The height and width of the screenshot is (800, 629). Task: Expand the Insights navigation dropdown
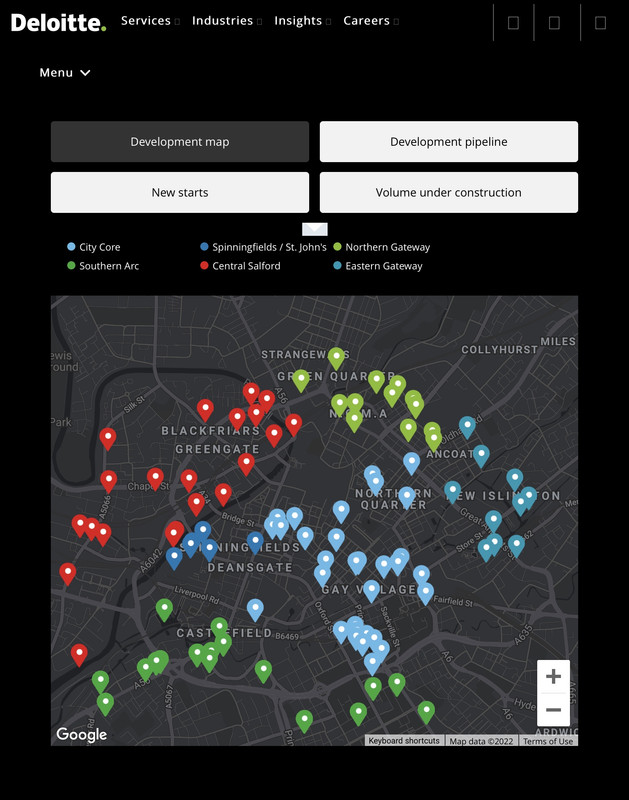click(x=303, y=21)
